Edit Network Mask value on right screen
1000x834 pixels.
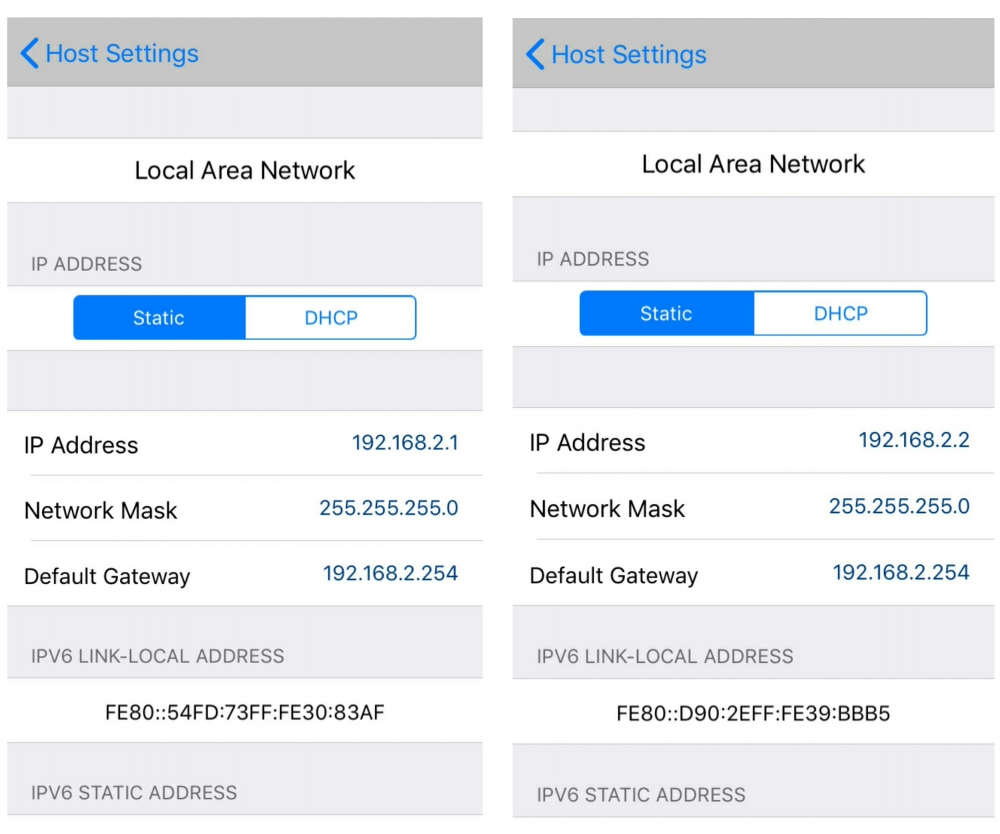pyautogui.click(x=899, y=506)
